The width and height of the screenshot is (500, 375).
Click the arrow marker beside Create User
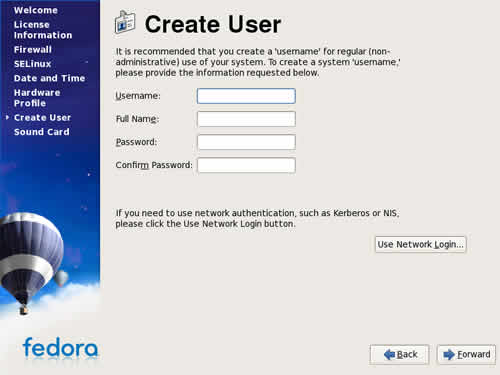tap(7, 117)
